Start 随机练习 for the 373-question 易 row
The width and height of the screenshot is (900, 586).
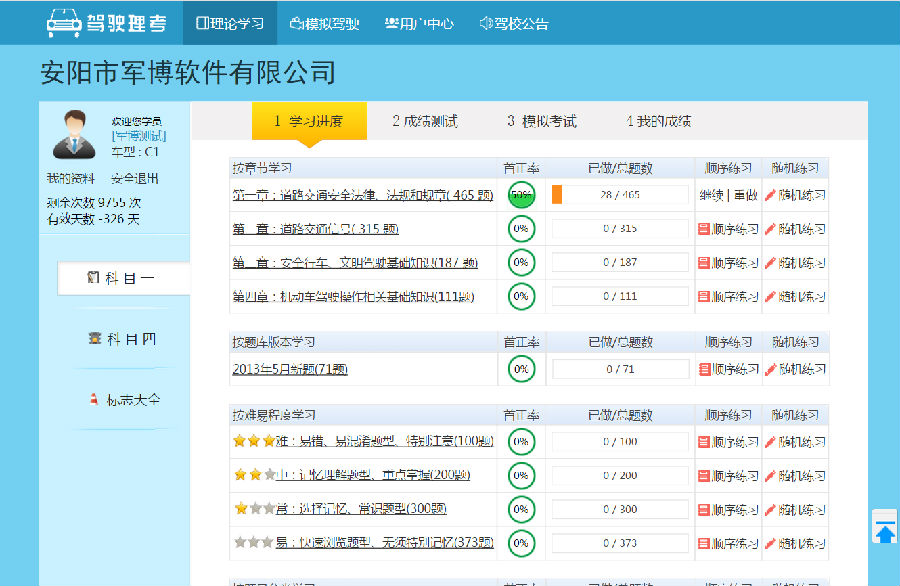[x=795, y=544]
